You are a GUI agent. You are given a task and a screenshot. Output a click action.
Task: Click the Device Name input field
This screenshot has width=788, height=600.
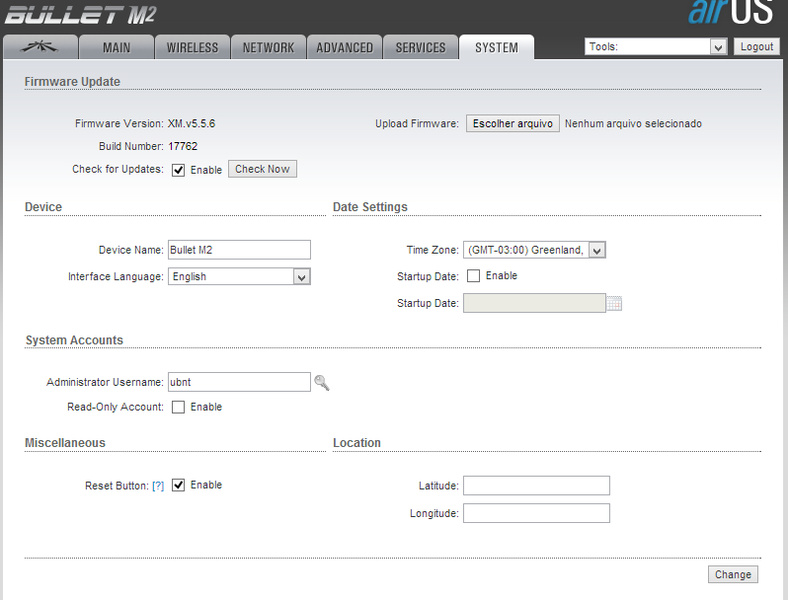239,250
